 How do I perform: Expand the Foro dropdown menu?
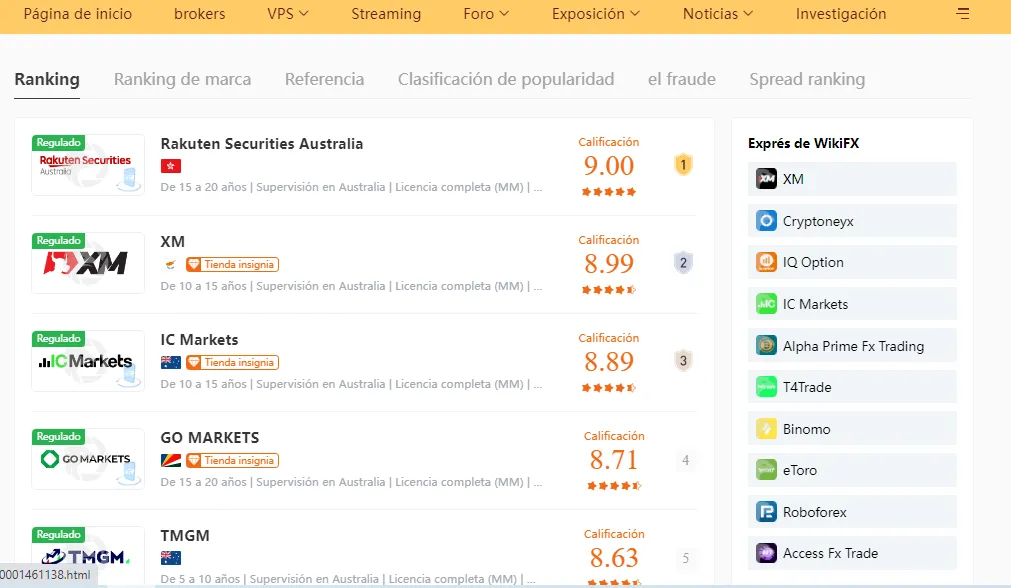click(486, 14)
